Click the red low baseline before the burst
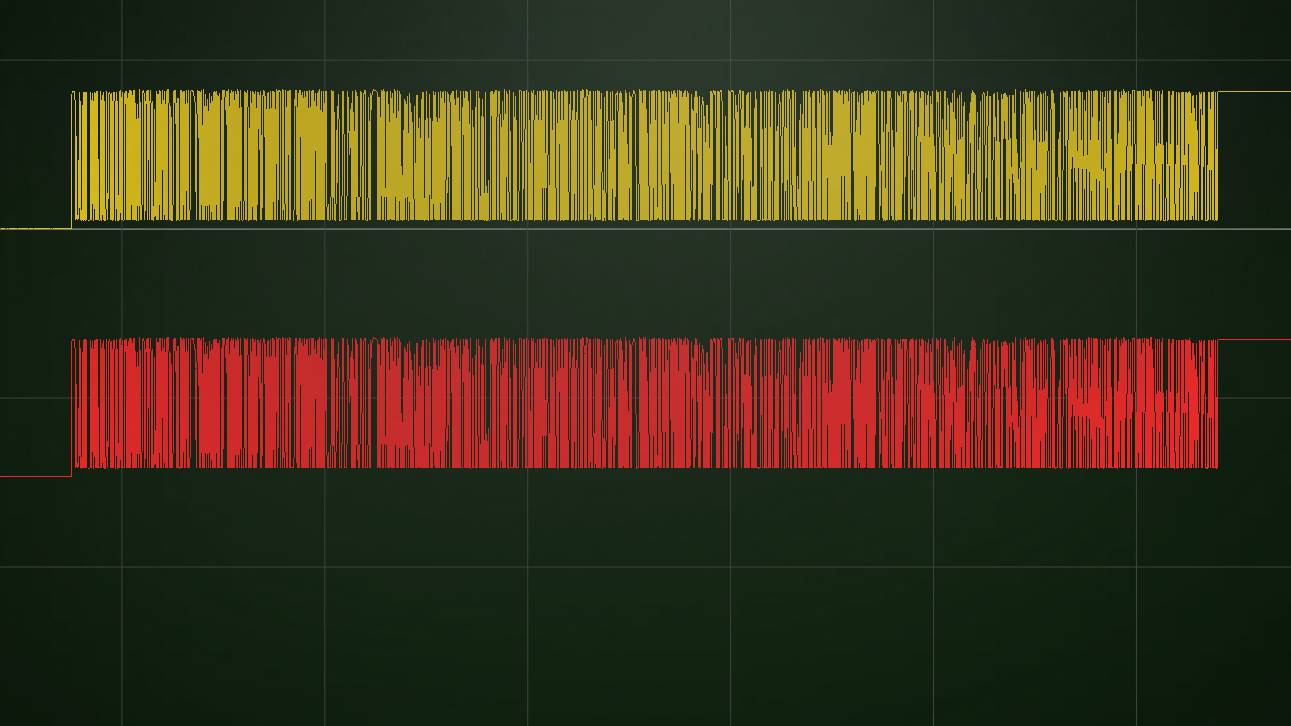 [x=35, y=476]
